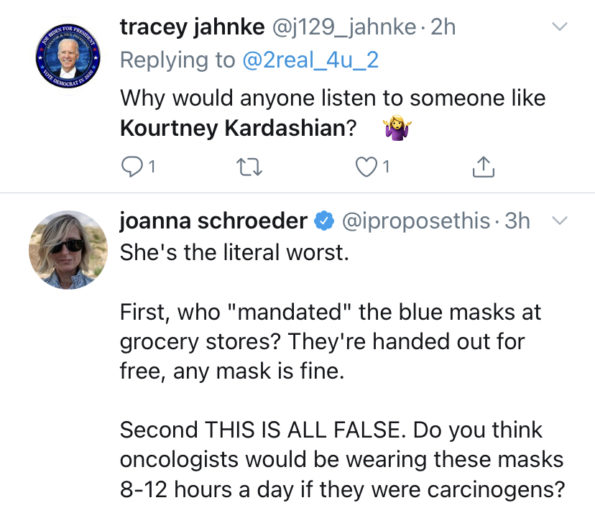Screen dimensions: 595x508
Task: Retweet tracey jahnke's tweet
Action: click(x=249, y=167)
